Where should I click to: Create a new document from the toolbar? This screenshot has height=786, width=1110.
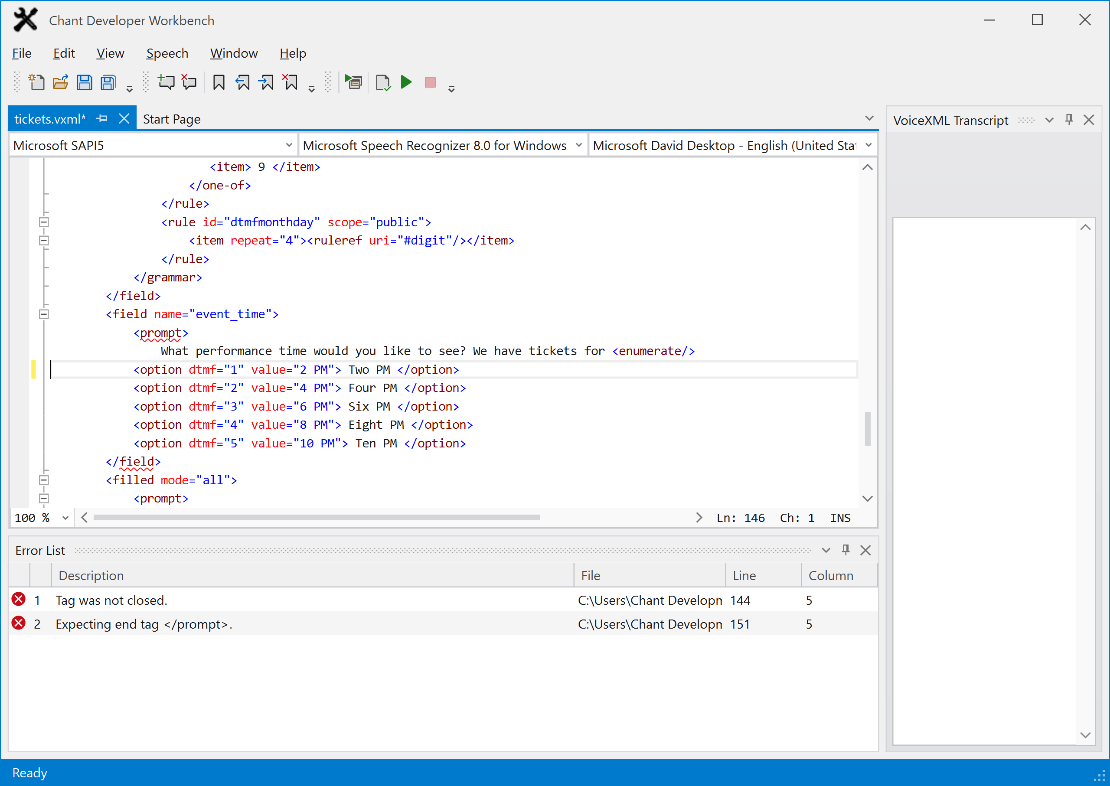coord(36,82)
